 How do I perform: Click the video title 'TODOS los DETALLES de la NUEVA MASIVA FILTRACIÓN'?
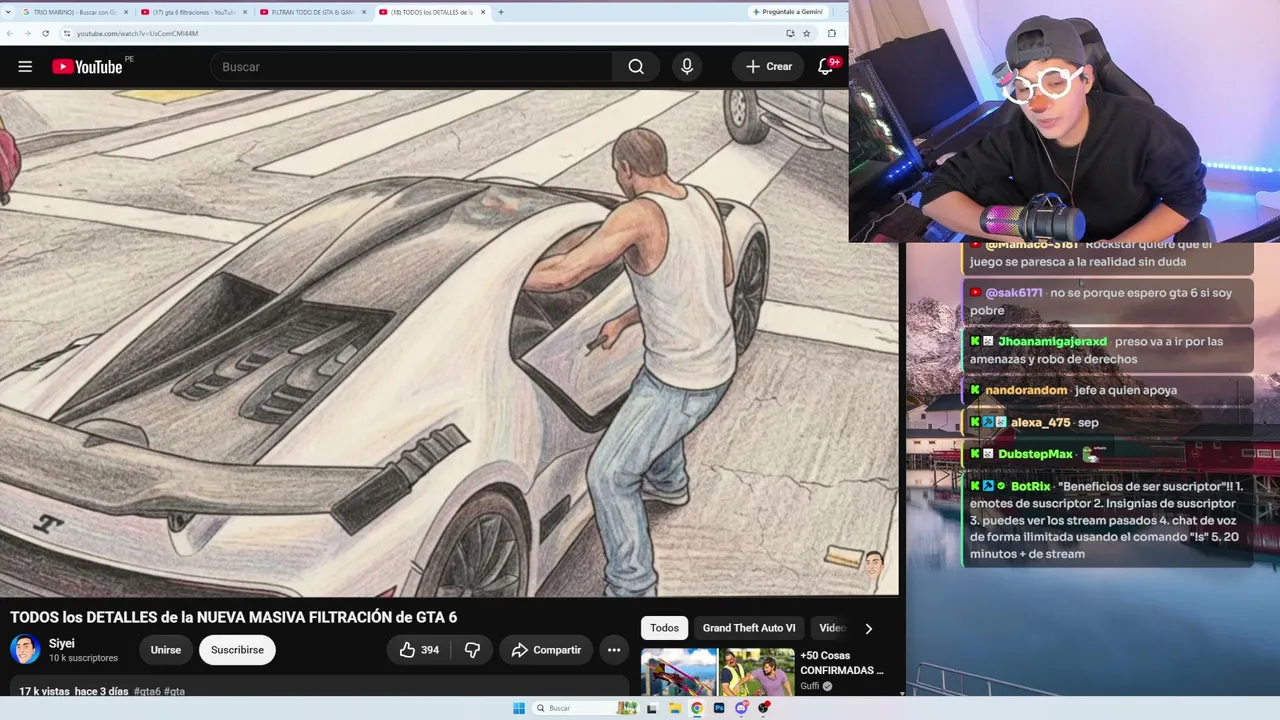[x=233, y=617]
